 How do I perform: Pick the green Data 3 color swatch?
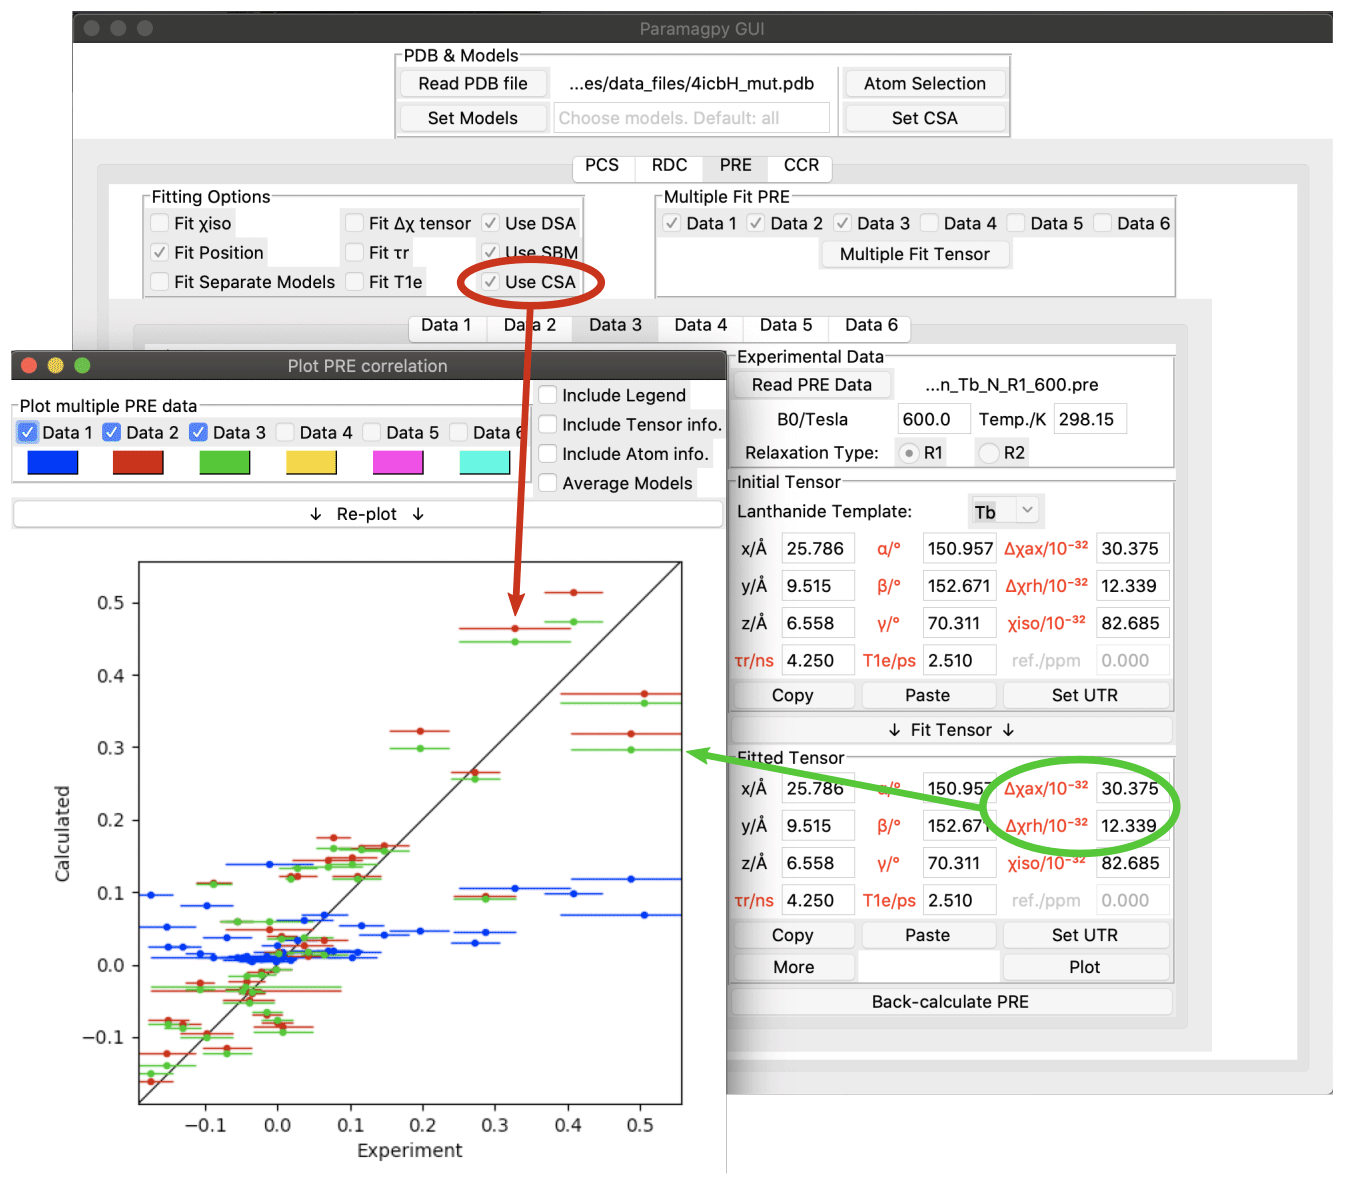225,462
